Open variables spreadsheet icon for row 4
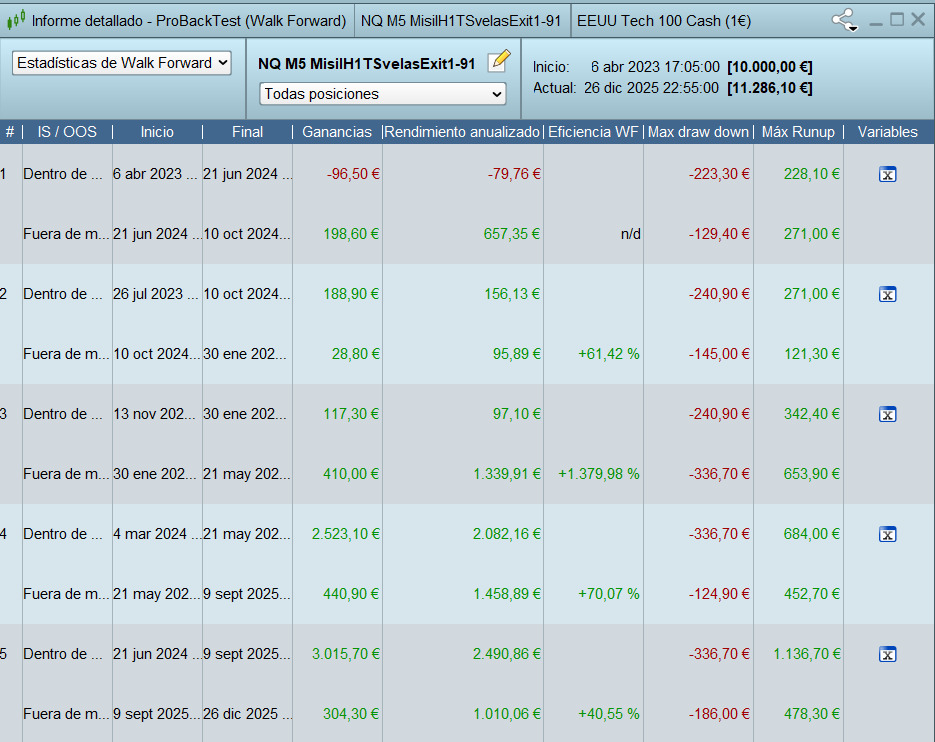Image resolution: width=935 pixels, height=742 pixels. pyautogui.click(x=887, y=534)
